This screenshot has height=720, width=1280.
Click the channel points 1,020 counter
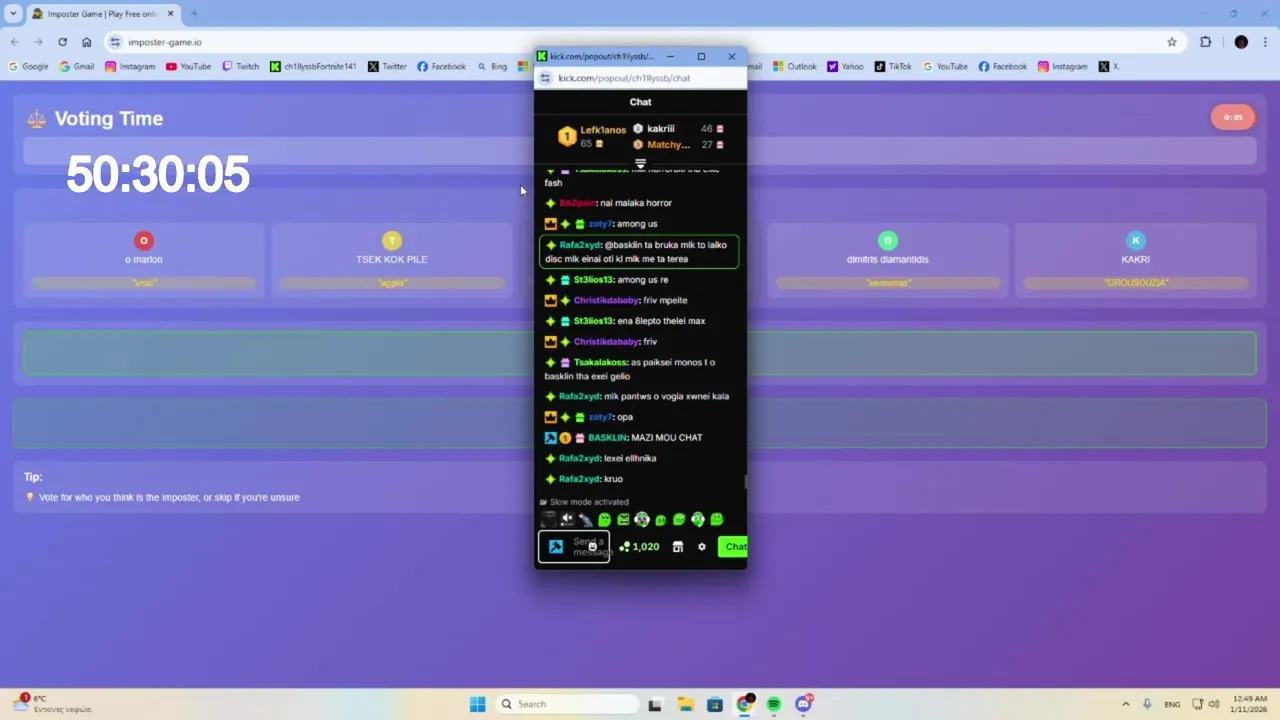click(640, 547)
